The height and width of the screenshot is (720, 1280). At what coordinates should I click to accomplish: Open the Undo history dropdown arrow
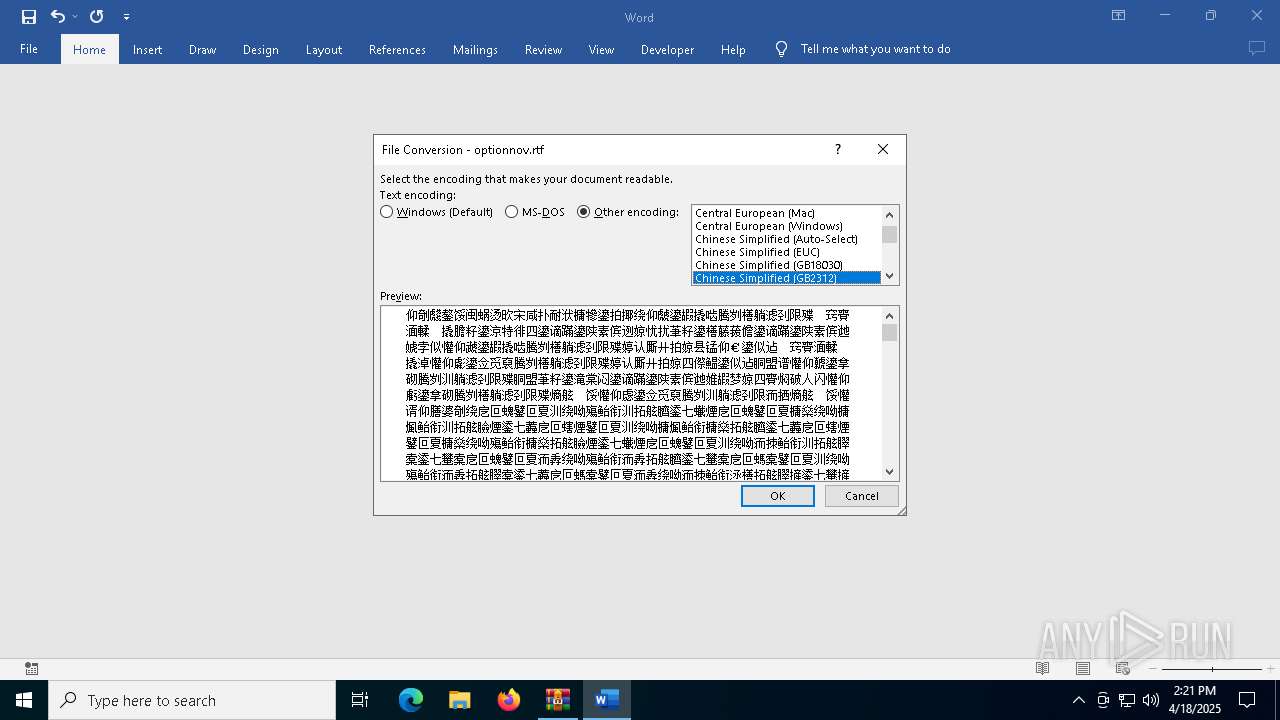[x=75, y=16]
